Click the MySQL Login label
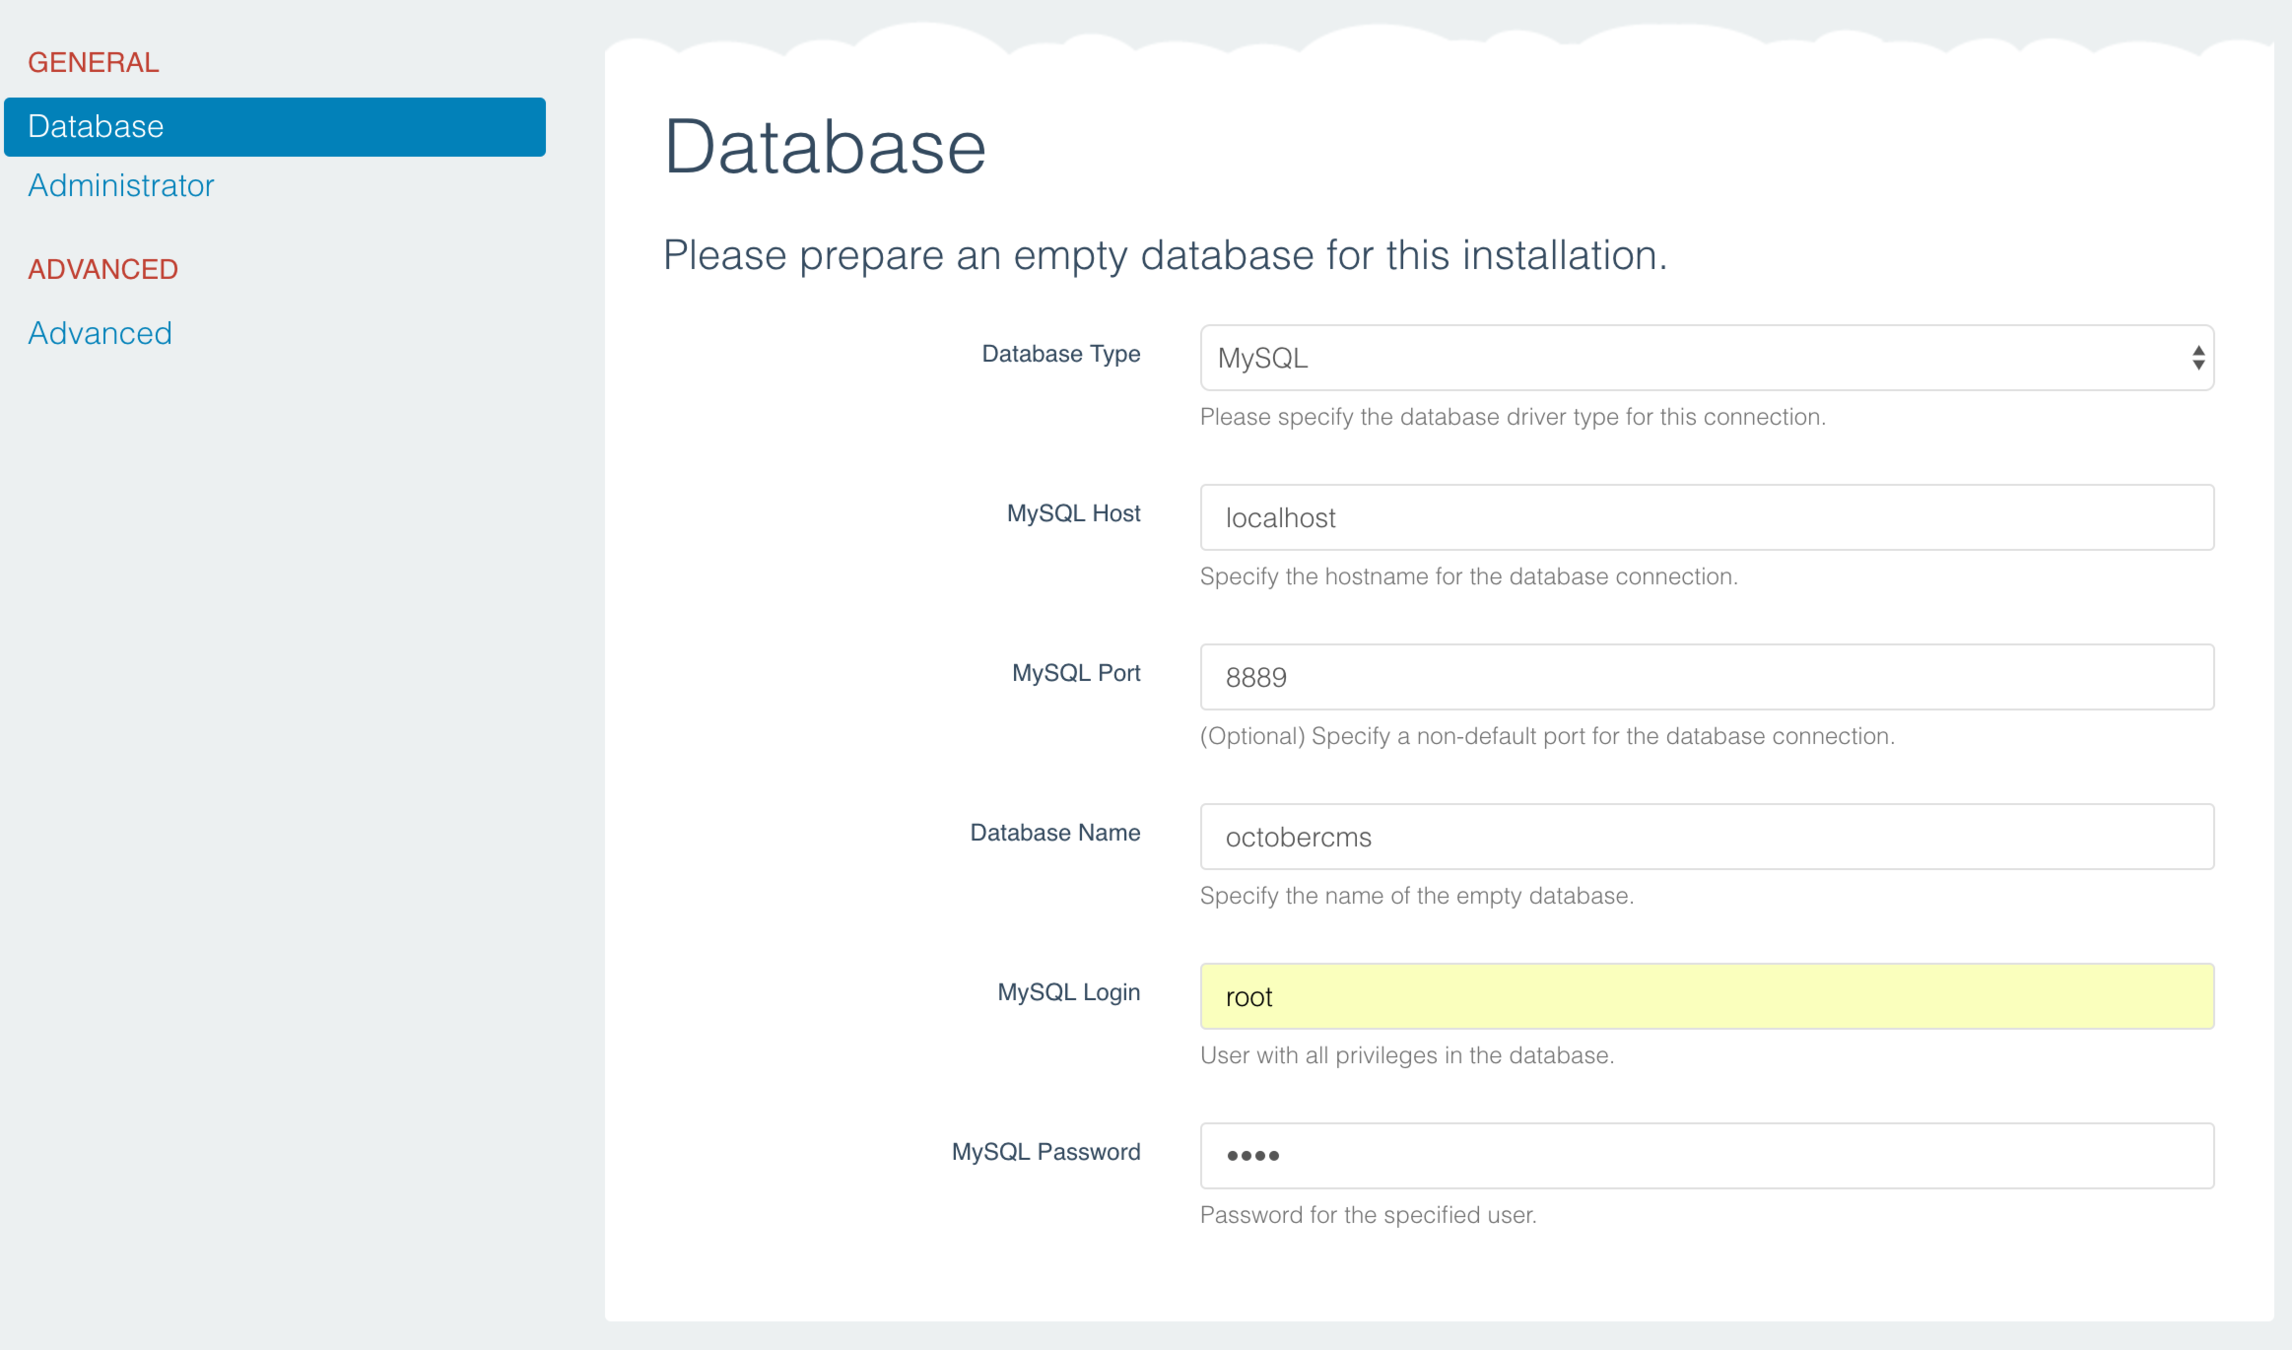This screenshot has height=1350, width=2292. [x=1068, y=992]
